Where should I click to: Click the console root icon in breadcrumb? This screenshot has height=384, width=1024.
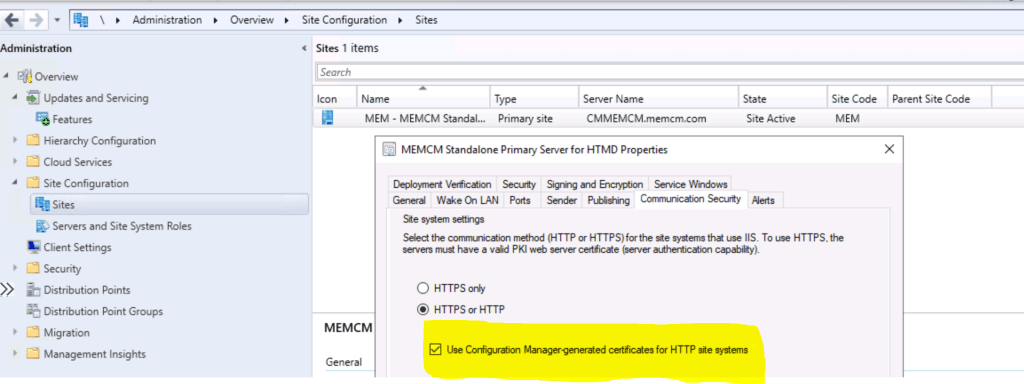click(x=81, y=20)
